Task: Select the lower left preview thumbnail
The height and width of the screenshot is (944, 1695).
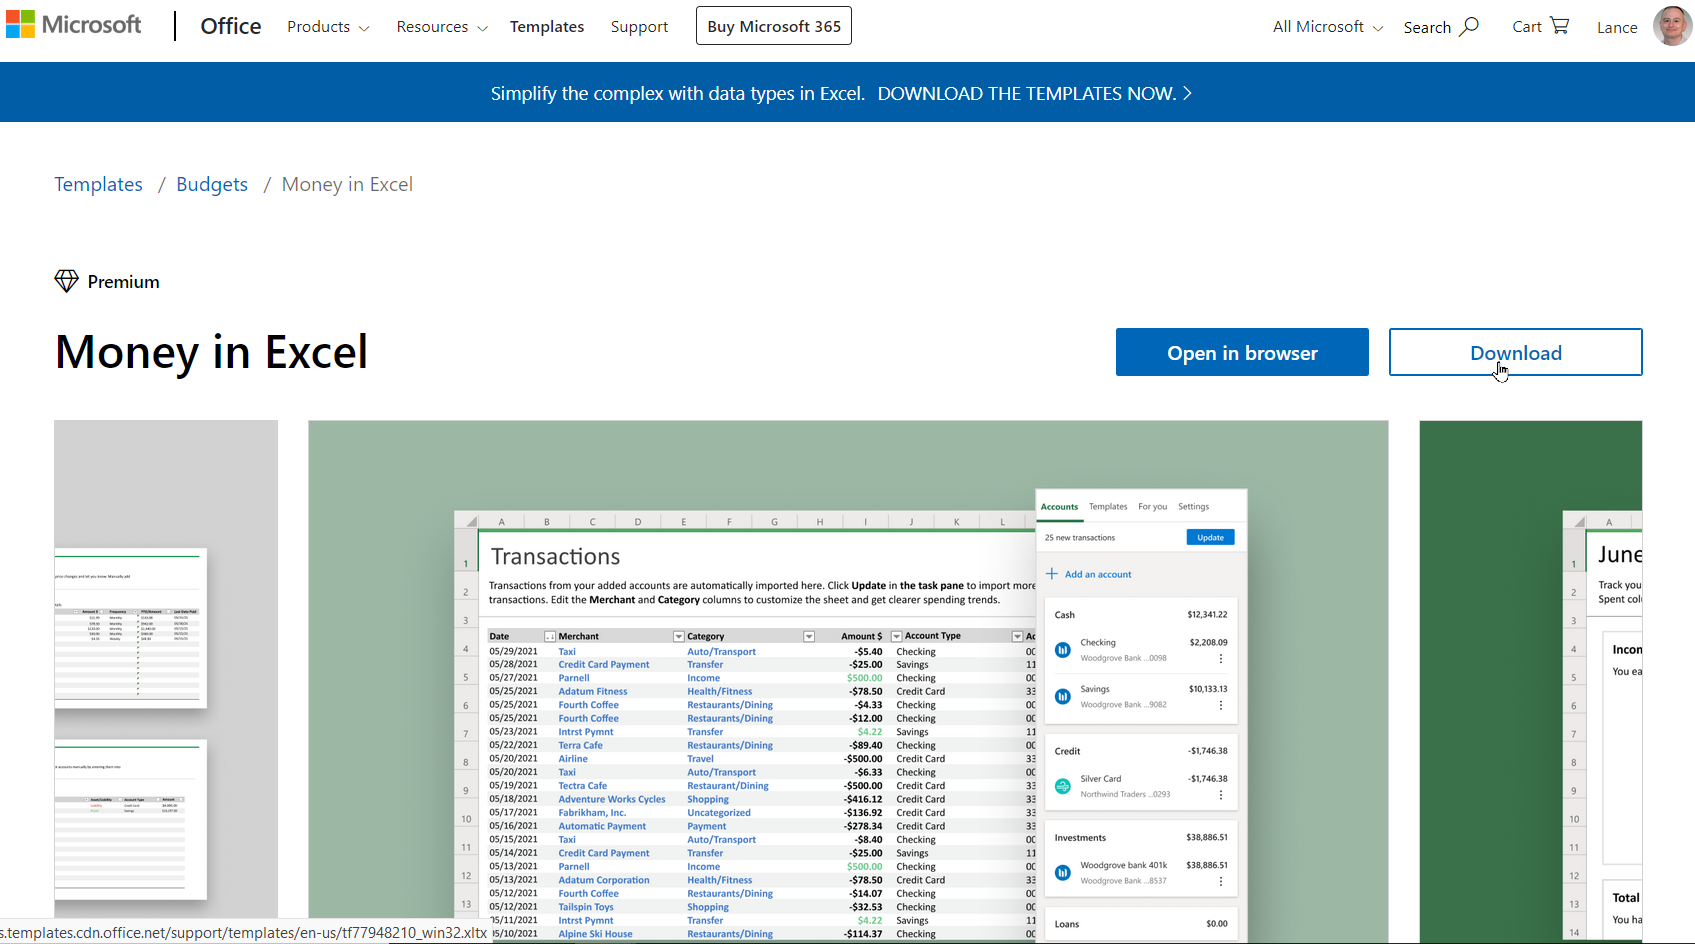Action: 131,820
